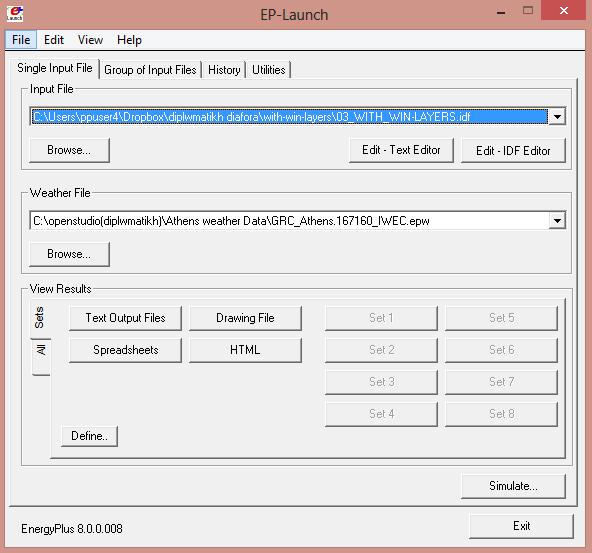Viewport: 592px width, 553px height.
Task: Switch to Group of Input Files tab
Action: [x=150, y=70]
